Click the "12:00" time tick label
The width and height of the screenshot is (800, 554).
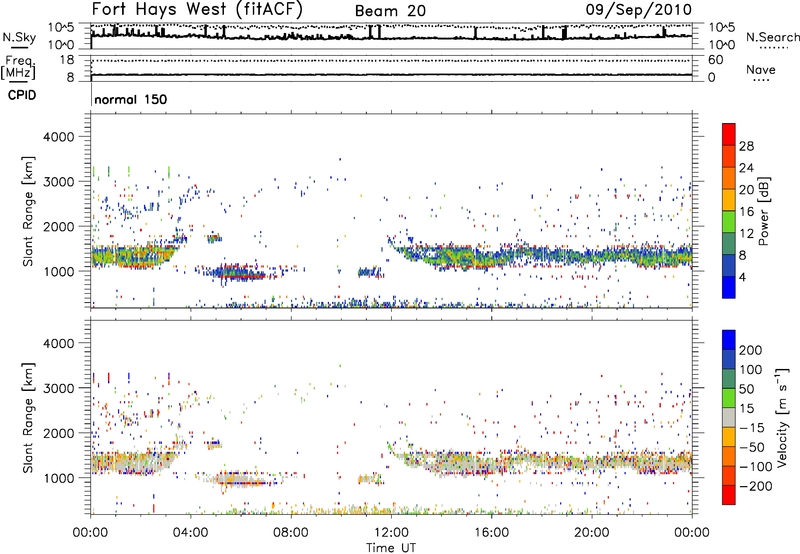391,533
